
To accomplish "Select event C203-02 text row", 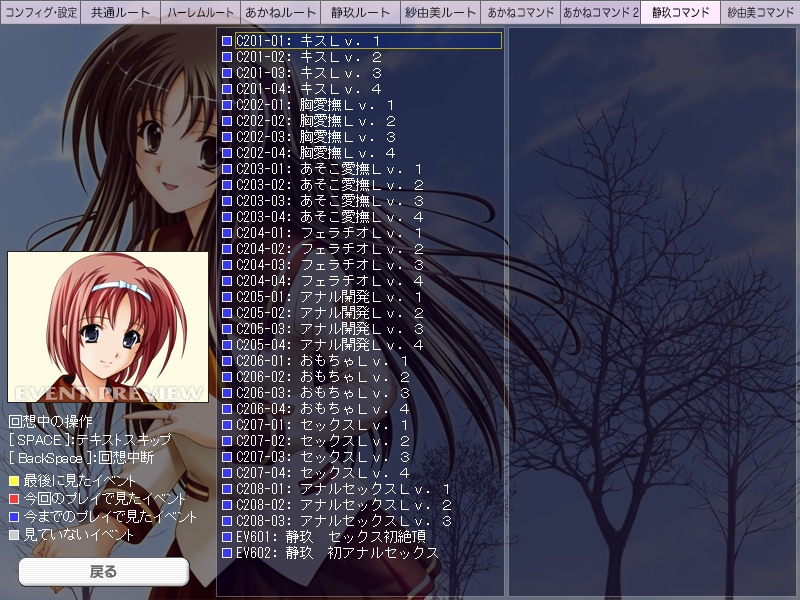I will (330, 185).
